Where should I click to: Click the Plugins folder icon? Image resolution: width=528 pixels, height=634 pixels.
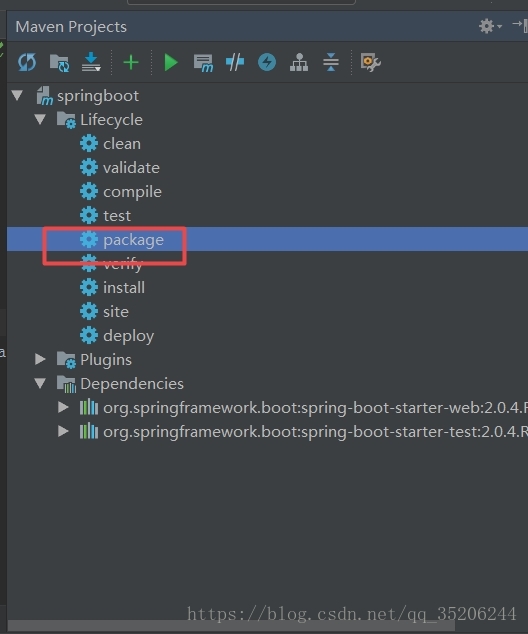click(x=66, y=360)
